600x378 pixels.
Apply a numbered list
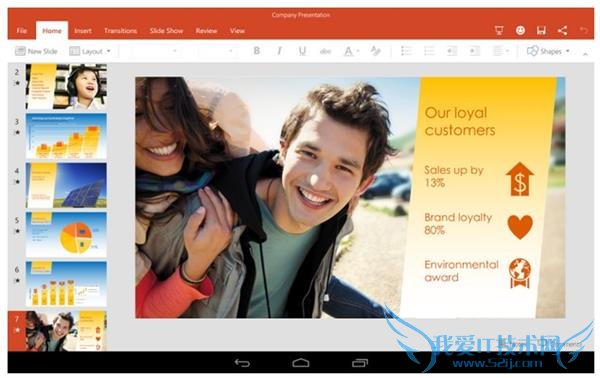point(429,51)
